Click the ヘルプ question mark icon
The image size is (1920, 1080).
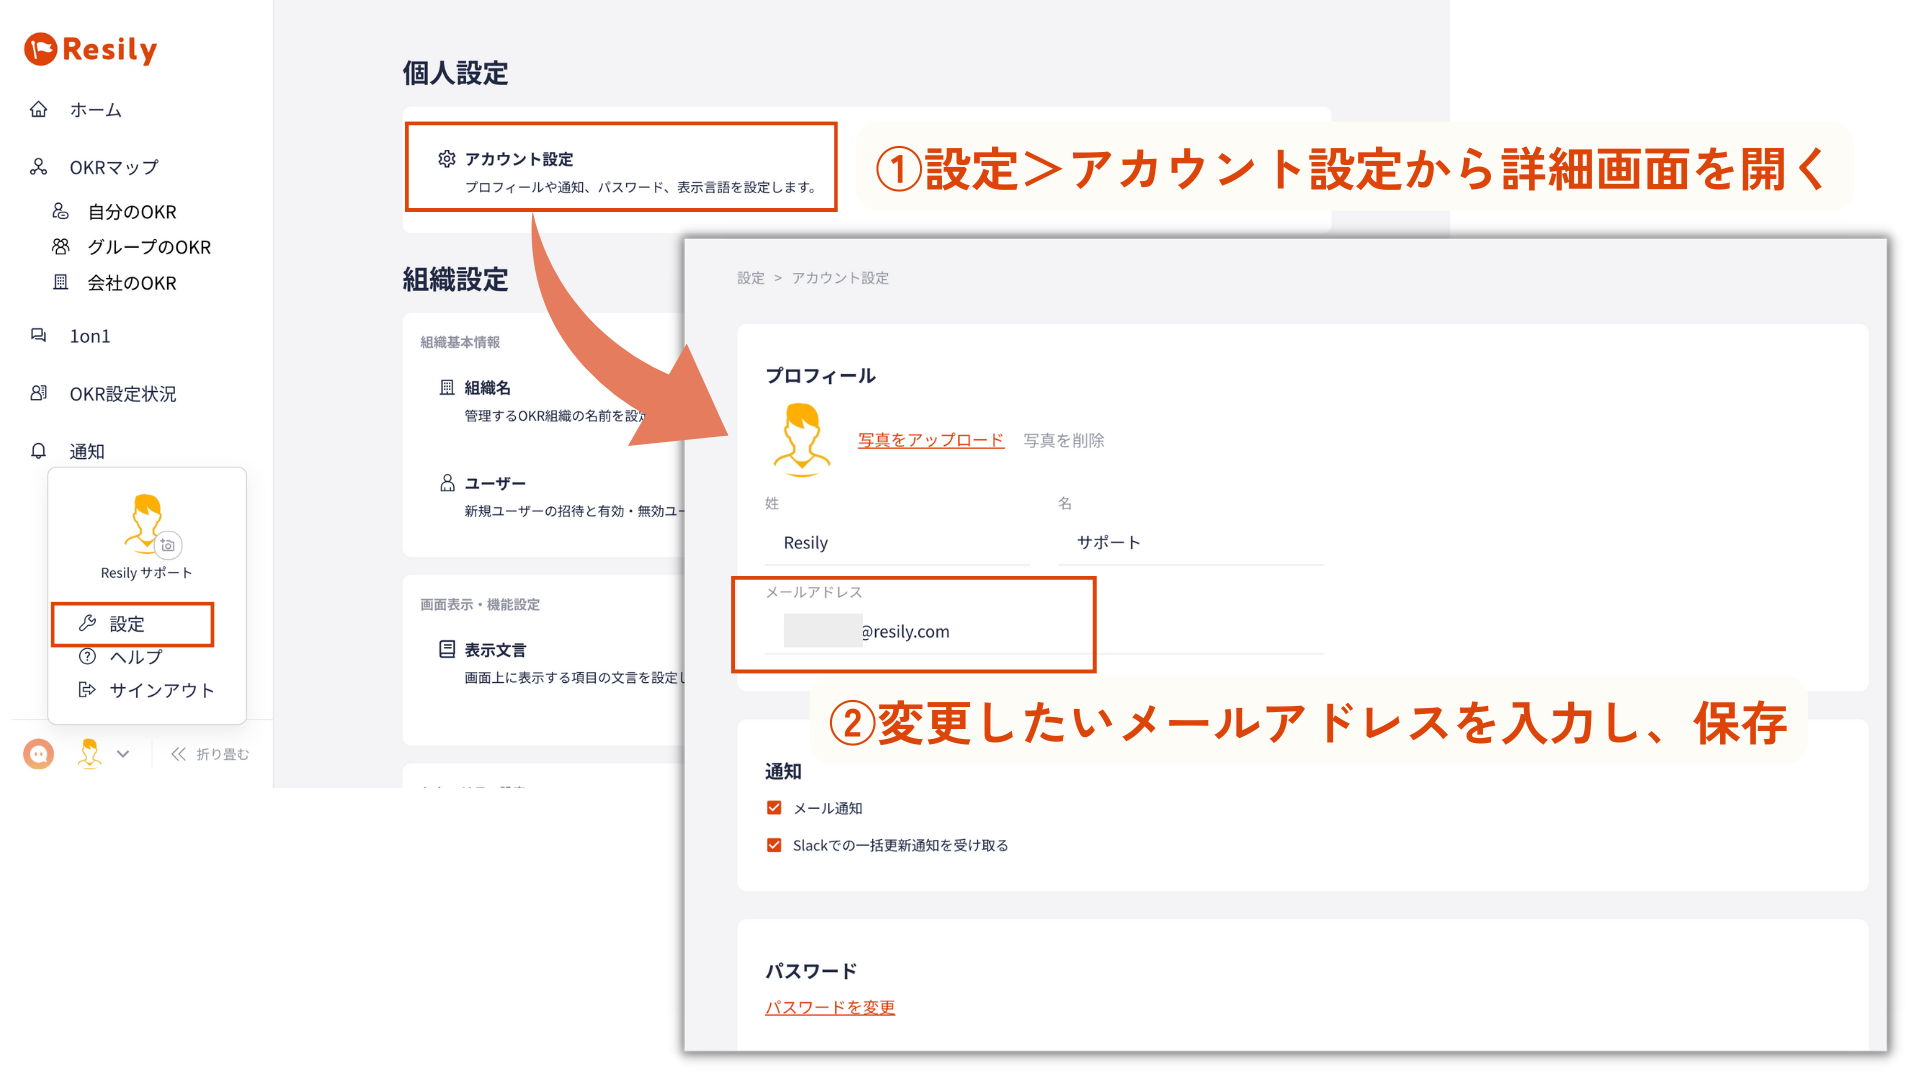point(88,657)
